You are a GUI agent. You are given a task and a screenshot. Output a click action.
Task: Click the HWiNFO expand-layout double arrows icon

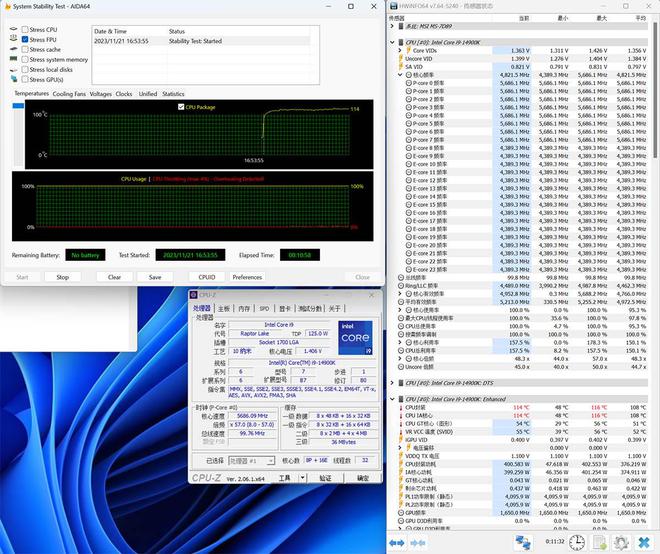pyautogui.click(x=397, y=543)
